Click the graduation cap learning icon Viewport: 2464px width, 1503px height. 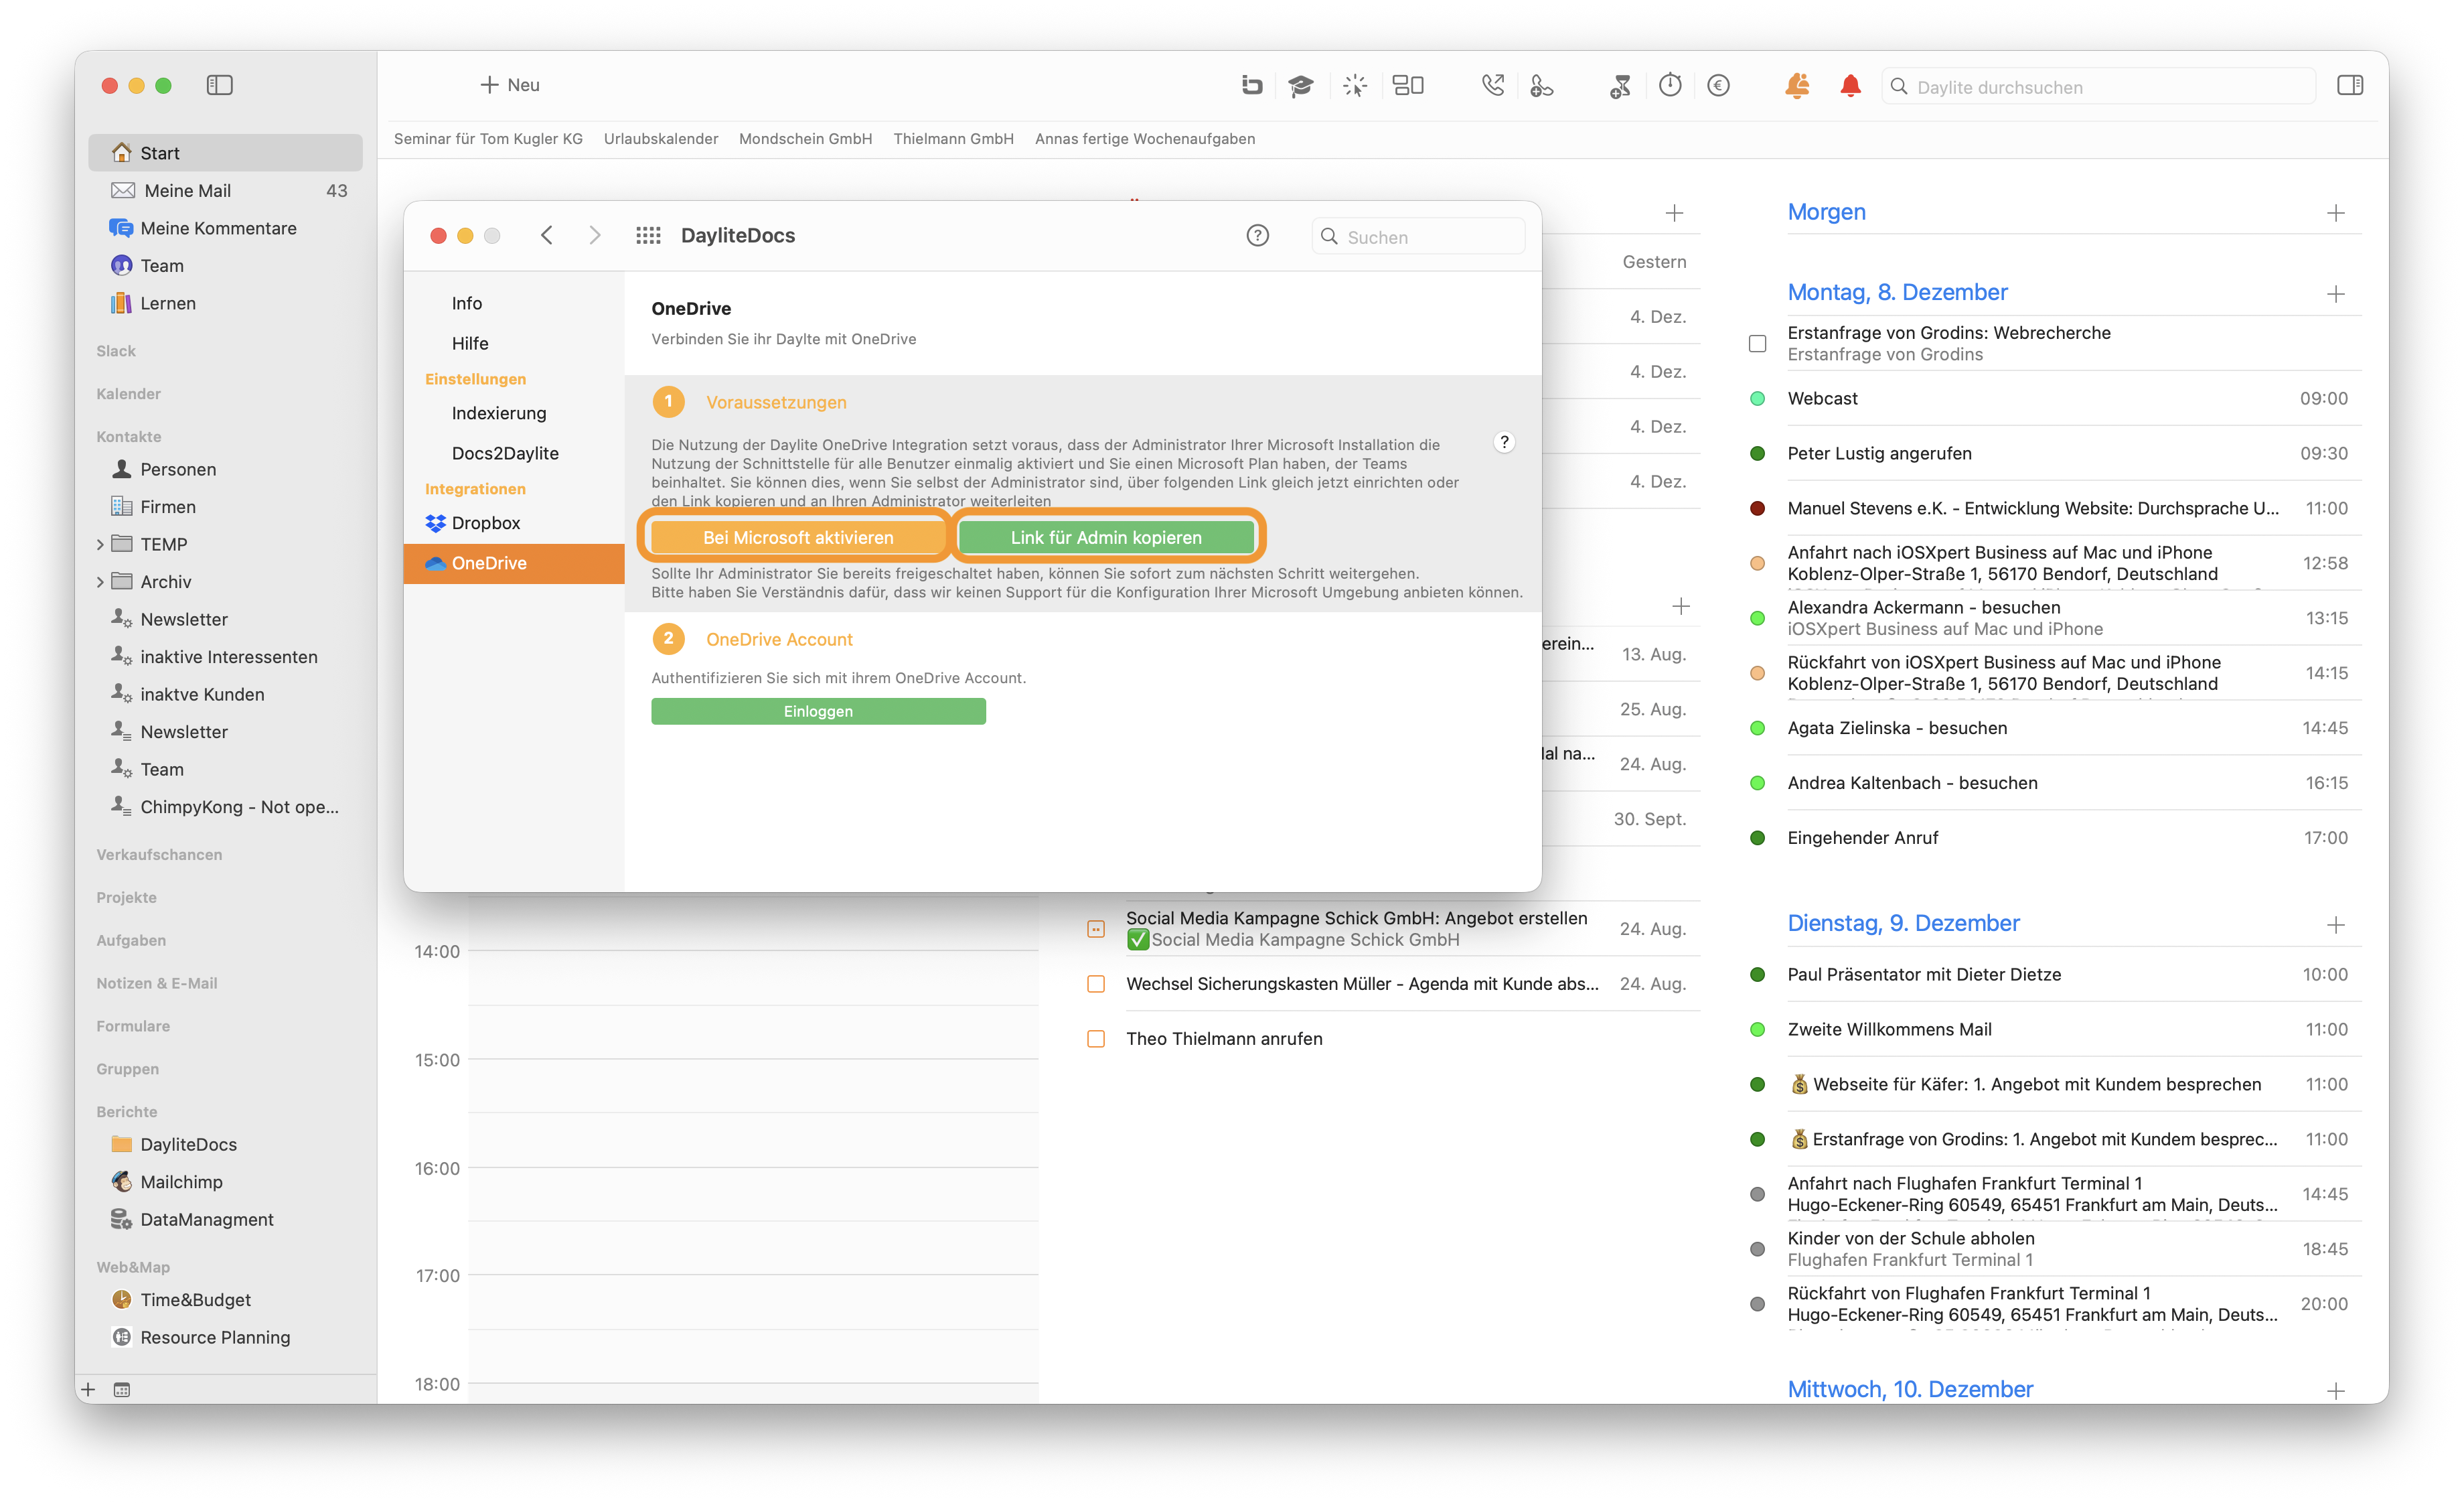point(1300,85)
